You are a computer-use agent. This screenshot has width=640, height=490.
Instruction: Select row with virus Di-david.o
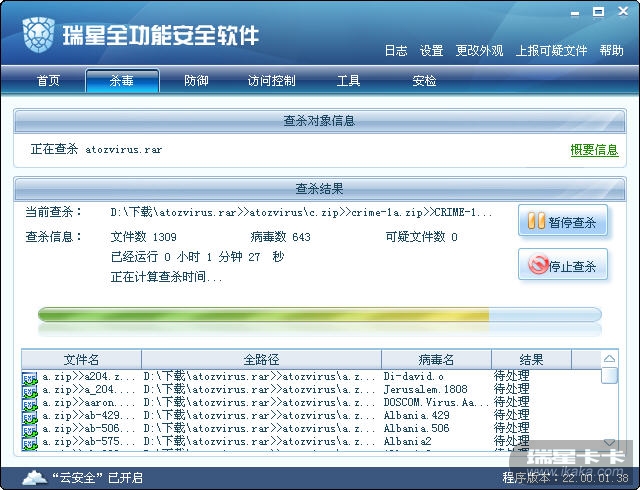[311, 376]
